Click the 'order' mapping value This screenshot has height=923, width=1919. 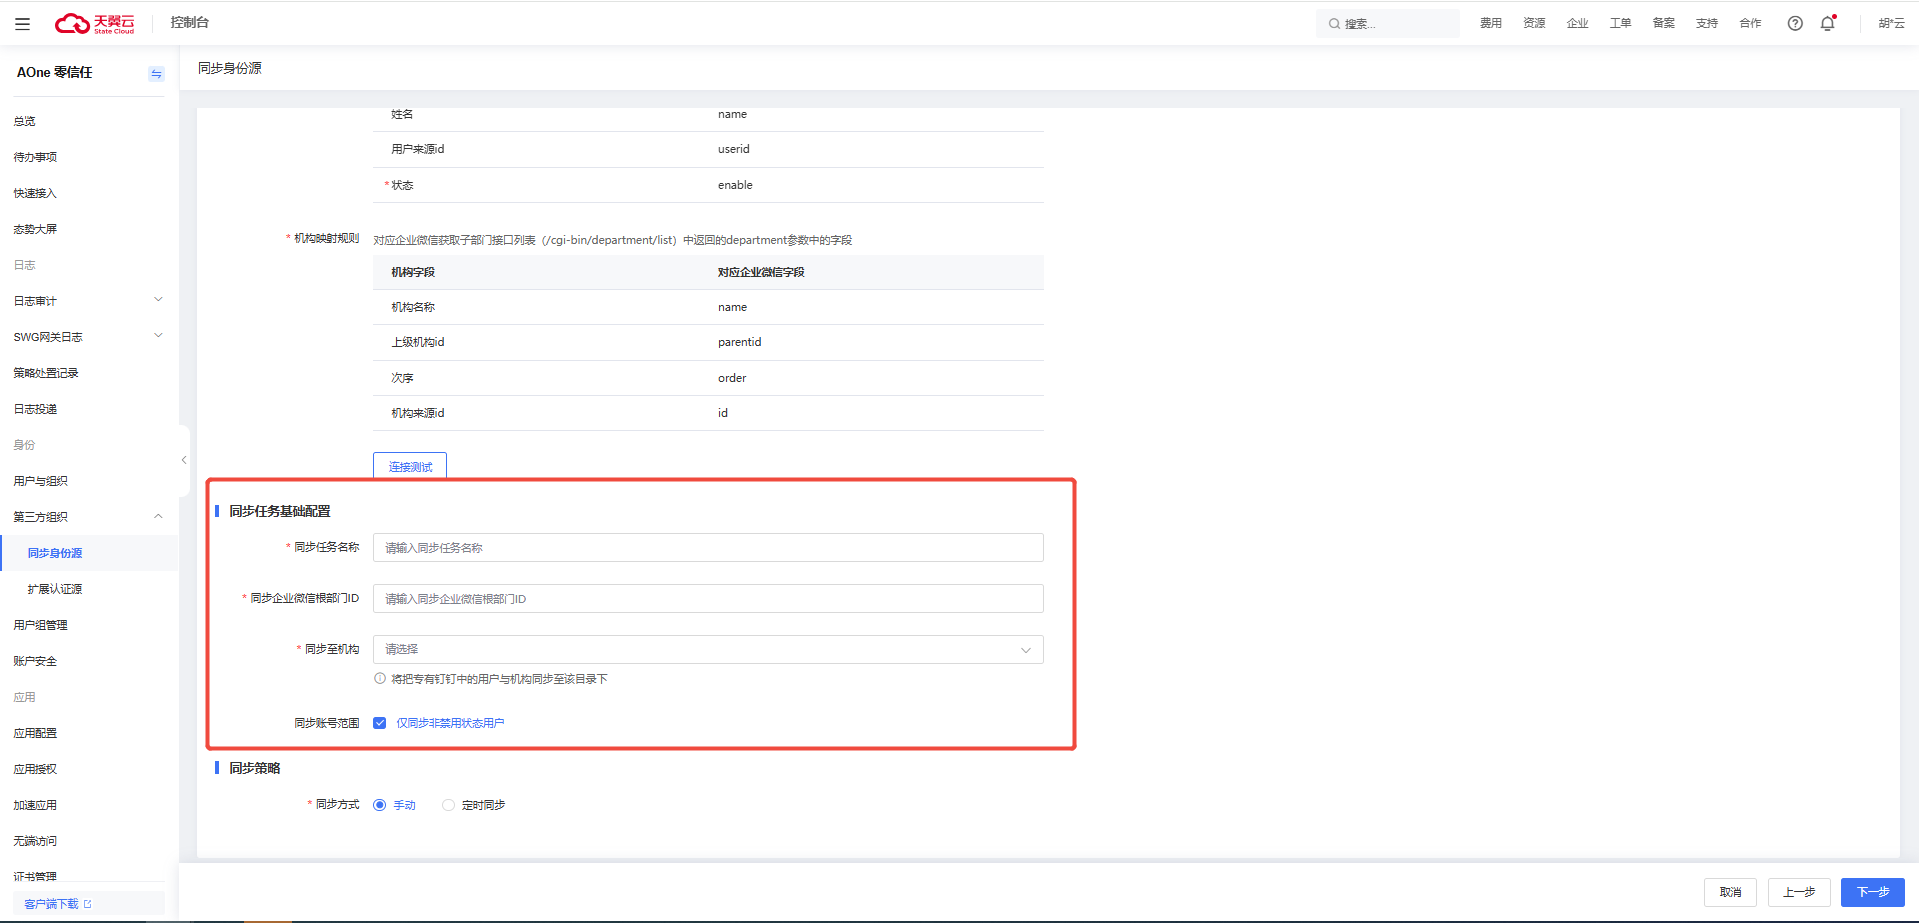(x=732, y=378)
